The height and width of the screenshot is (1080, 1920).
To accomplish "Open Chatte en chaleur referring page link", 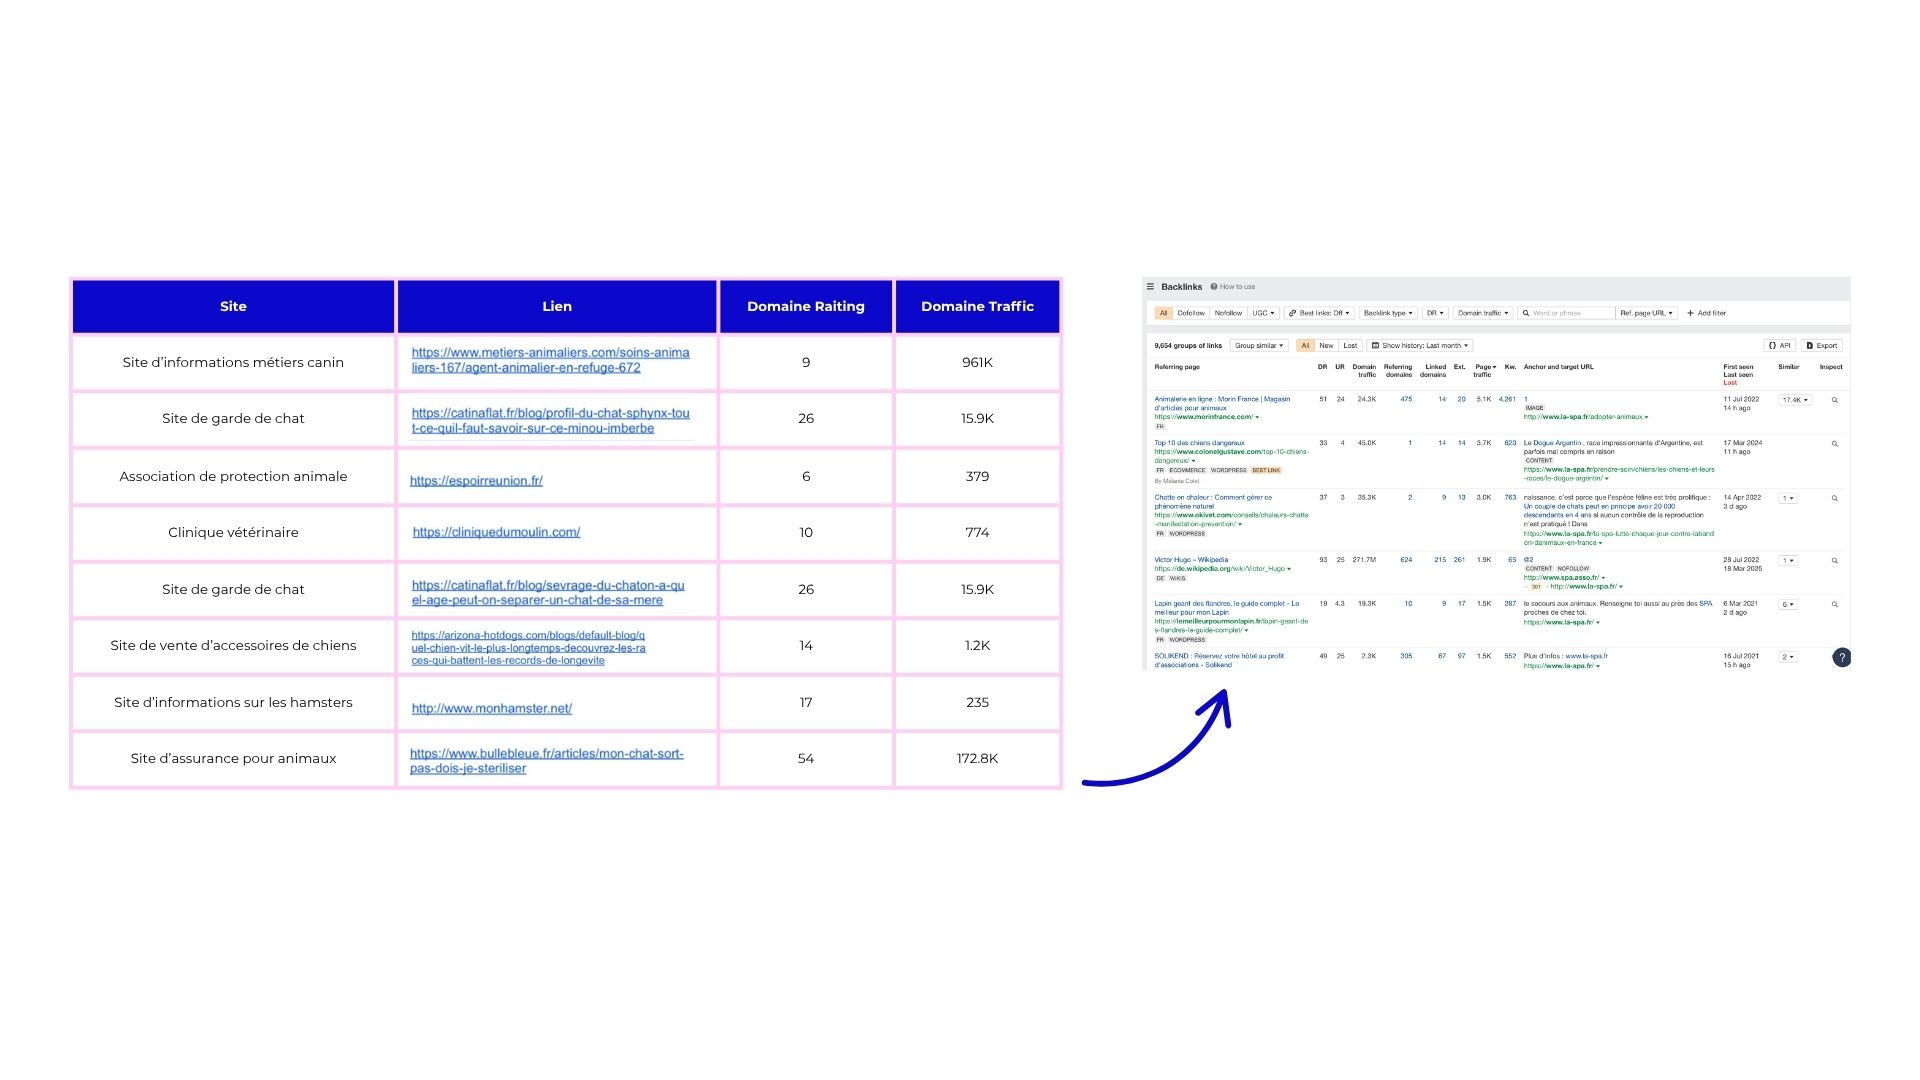I will [x=1213, y=502].
